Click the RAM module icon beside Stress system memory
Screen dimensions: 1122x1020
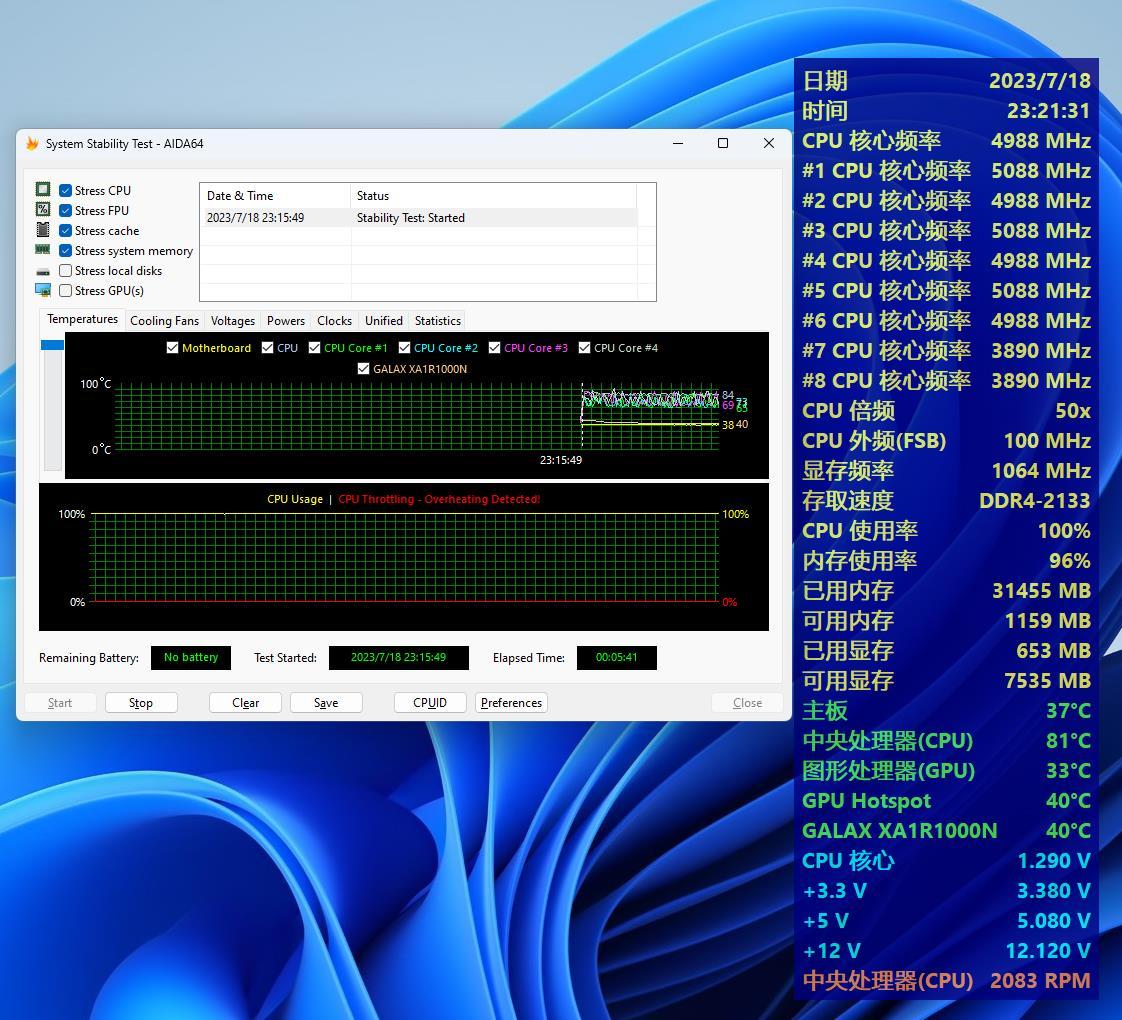click(x=43, y=250)
